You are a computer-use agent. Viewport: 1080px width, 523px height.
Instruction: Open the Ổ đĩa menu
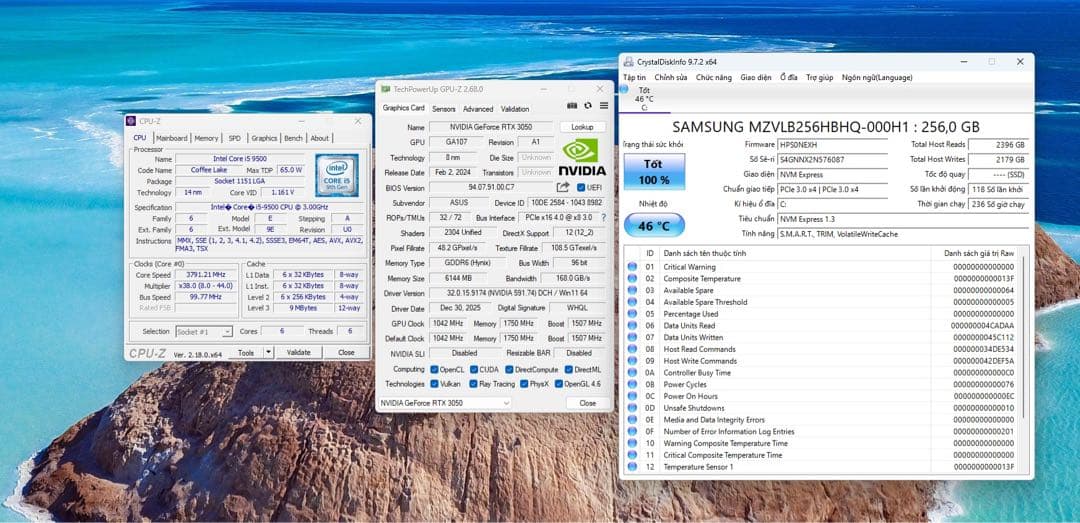pyautogui.click(x=789, y=77)
